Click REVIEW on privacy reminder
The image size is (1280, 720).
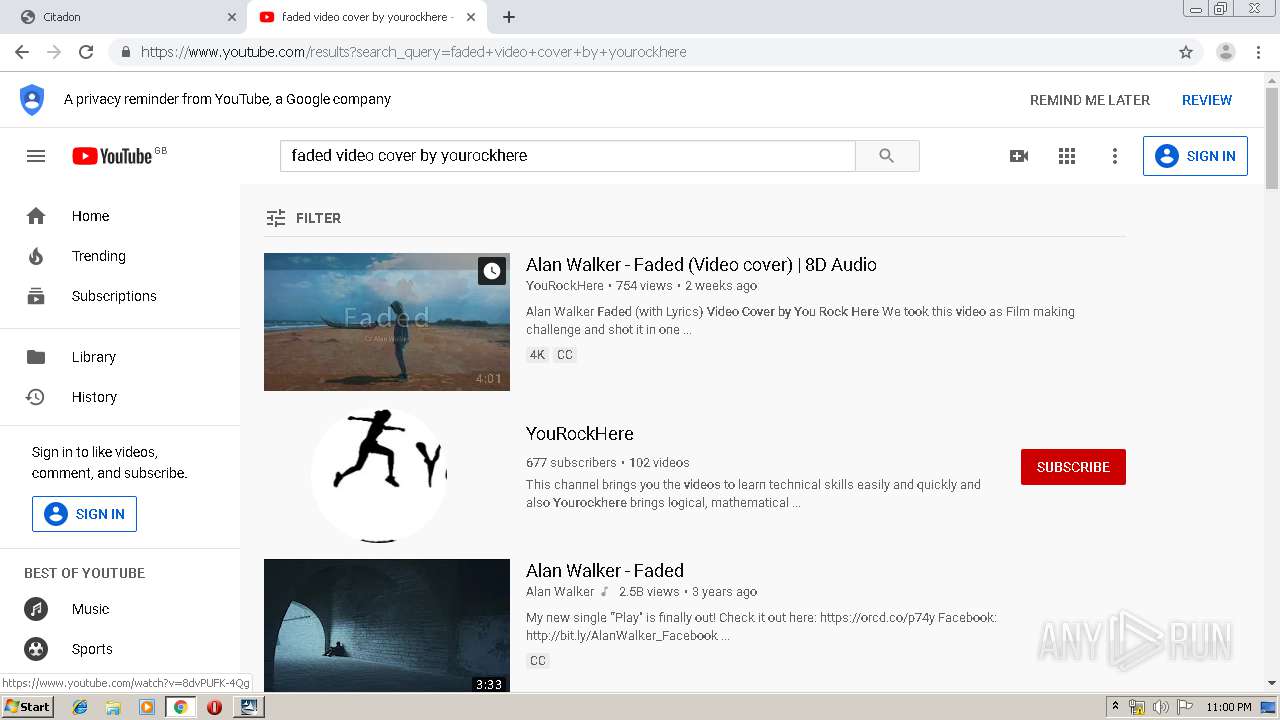click(x=1207, y=100)
